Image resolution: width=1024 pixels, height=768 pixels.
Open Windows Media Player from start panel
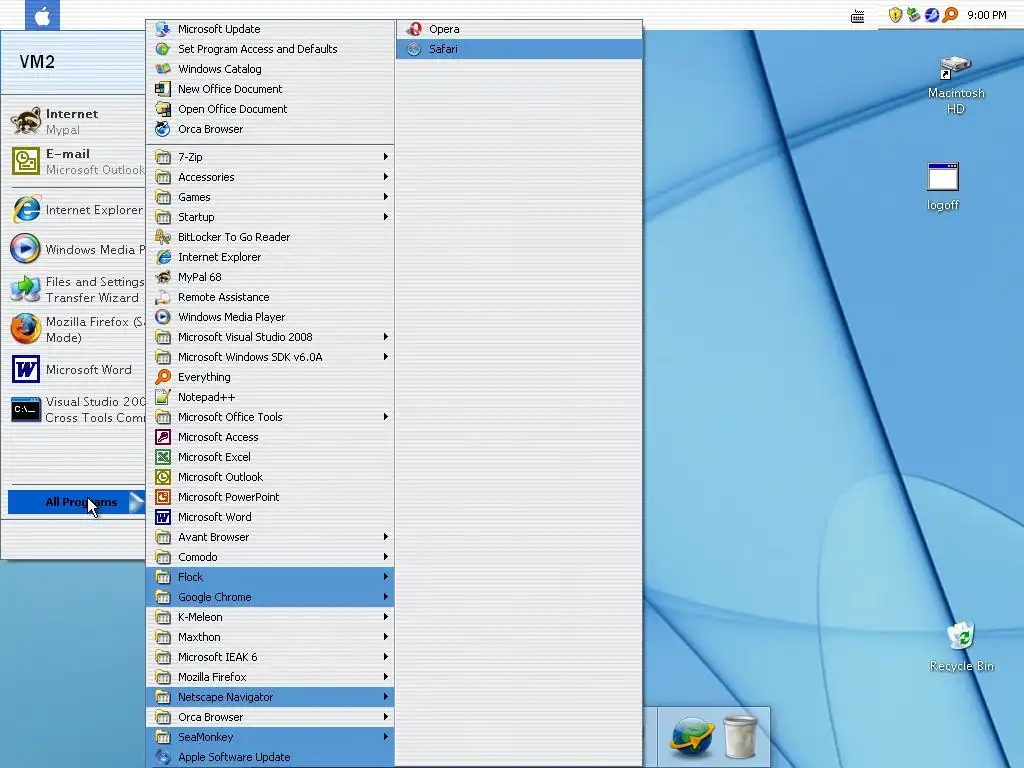tap(77, 249)
